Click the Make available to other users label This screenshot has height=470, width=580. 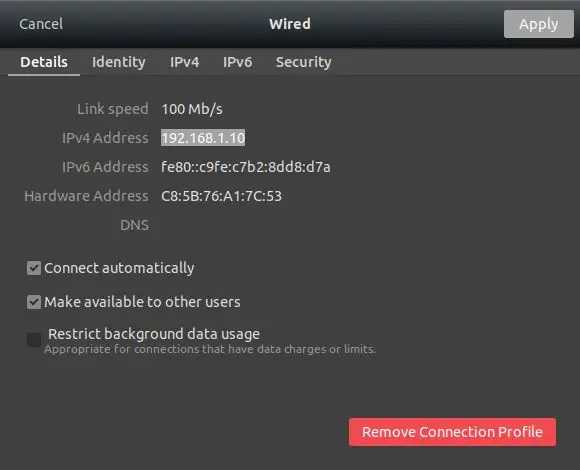142,302
